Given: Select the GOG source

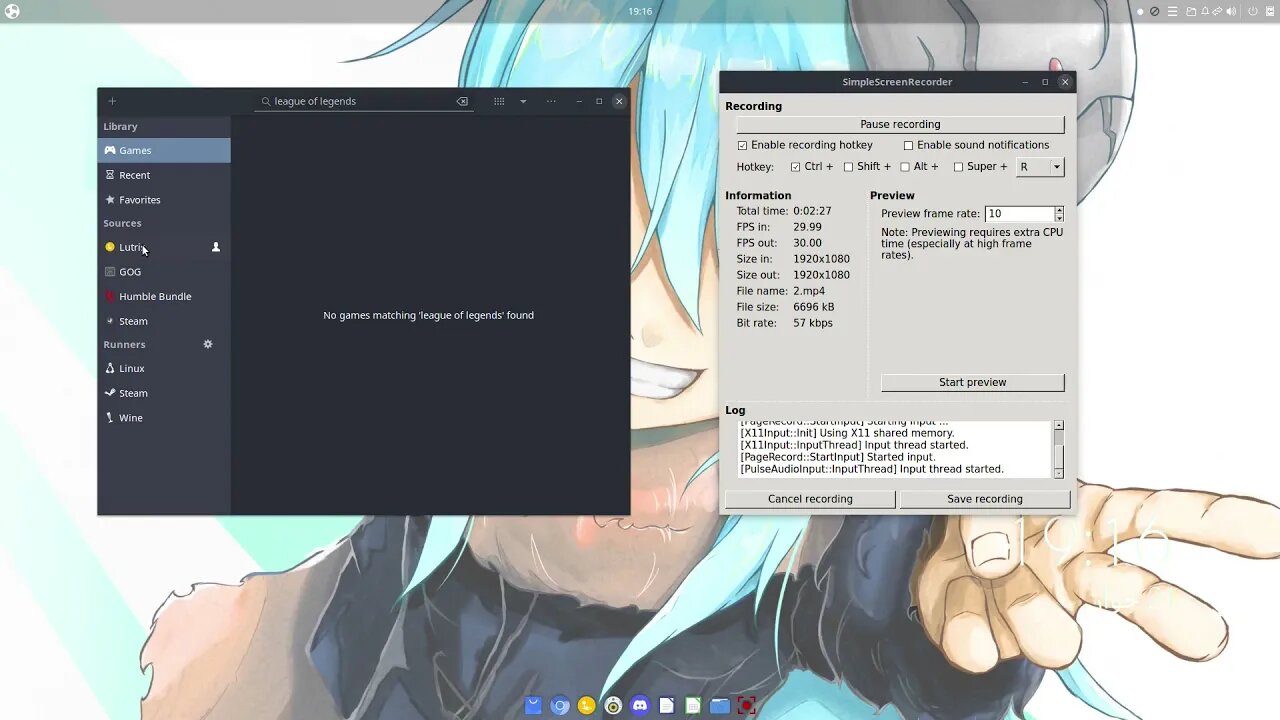Looking at the screenshot, I should [x=164, y=272].
